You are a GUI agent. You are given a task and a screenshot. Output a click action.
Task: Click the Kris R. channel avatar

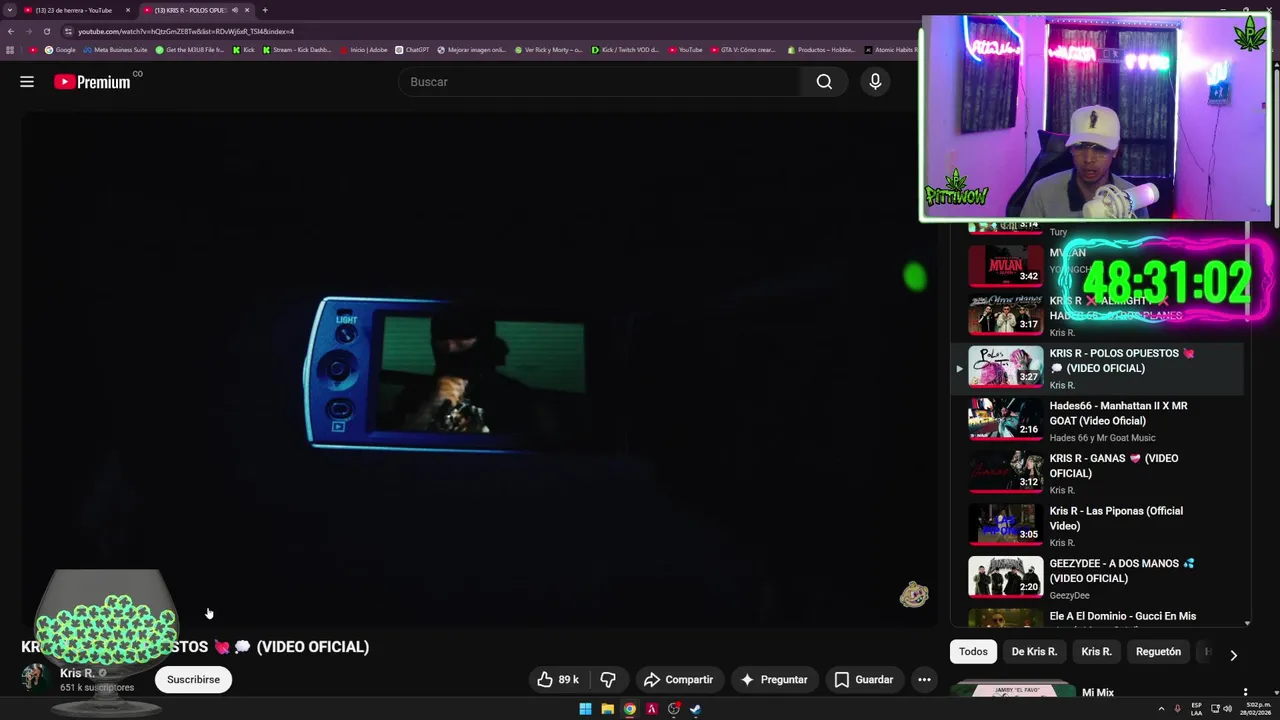[x=36, y=679]
